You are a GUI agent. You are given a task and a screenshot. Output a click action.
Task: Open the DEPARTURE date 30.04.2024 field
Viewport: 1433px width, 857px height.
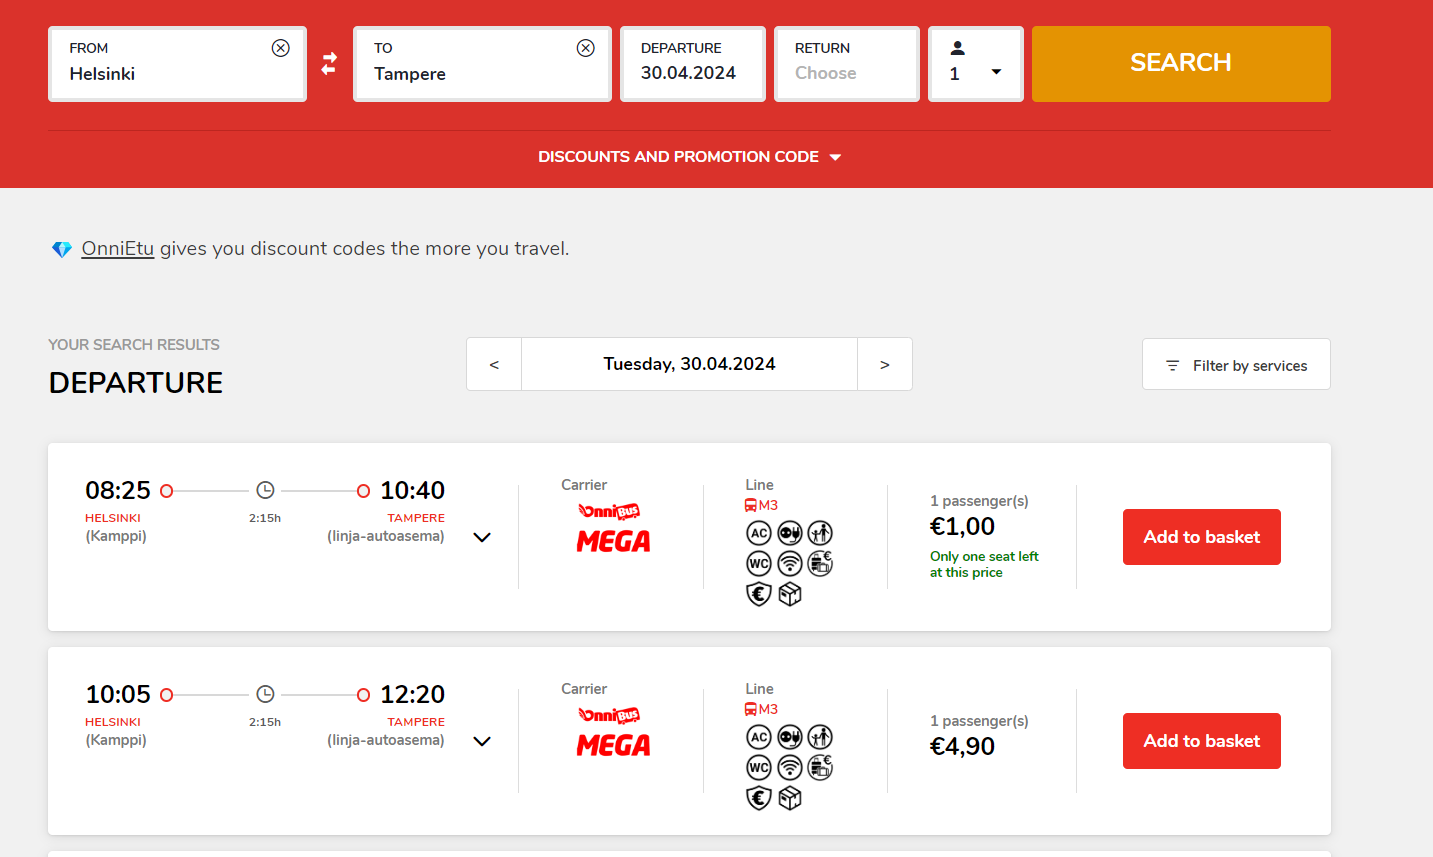(693, 64)
